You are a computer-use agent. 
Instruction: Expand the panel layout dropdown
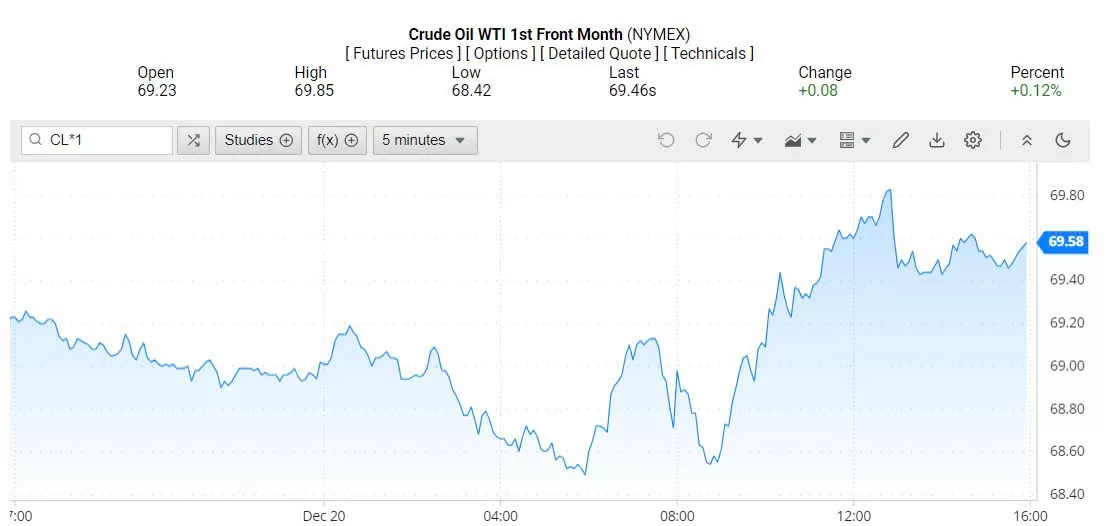[x=855, y=140]
